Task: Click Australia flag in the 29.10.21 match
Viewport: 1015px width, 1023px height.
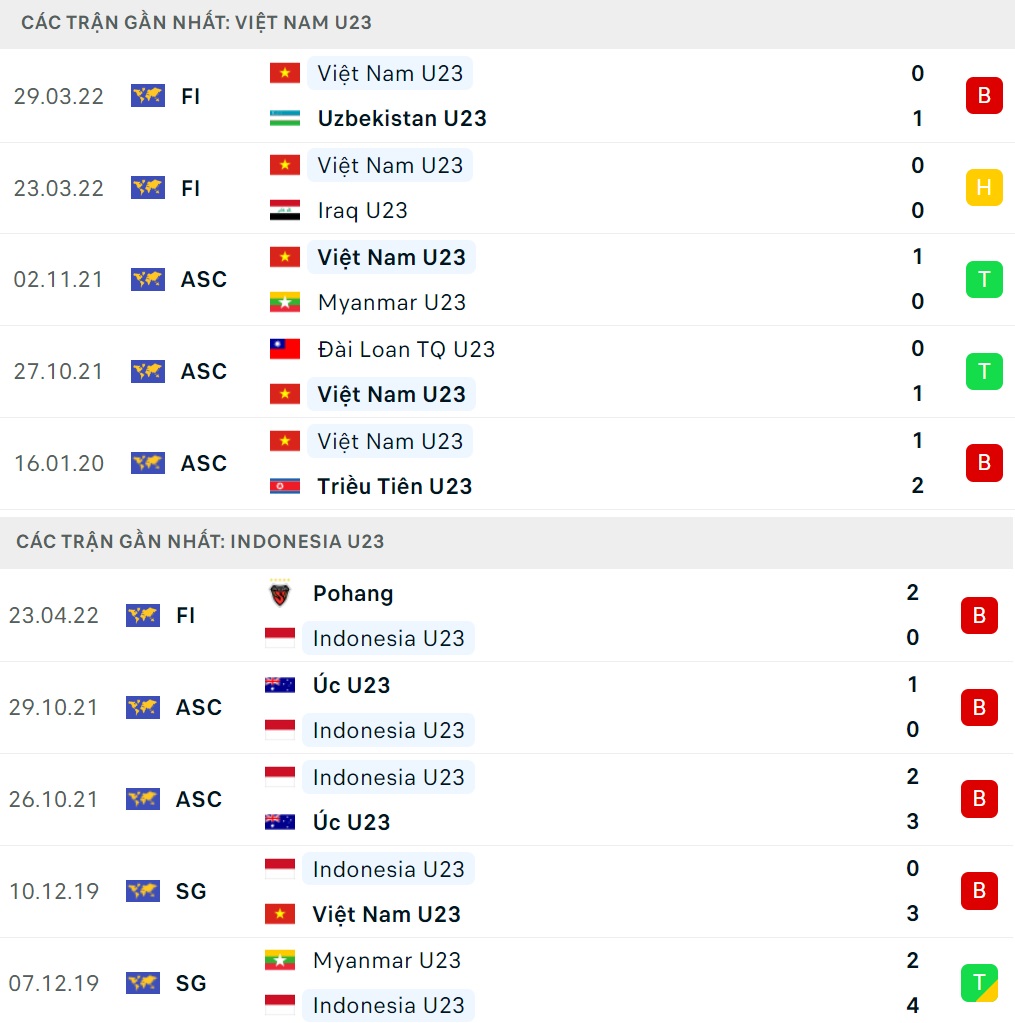Action: [x=280, y=686]
